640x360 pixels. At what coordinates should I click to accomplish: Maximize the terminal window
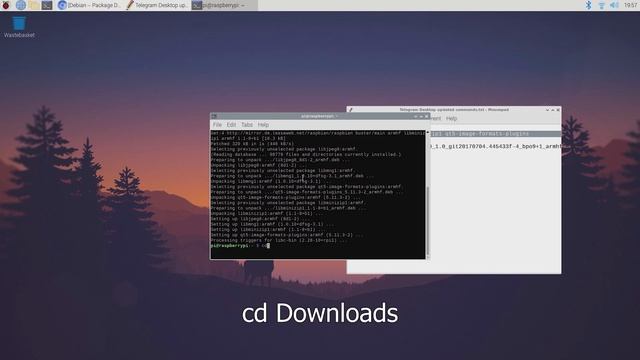(421, 116)
